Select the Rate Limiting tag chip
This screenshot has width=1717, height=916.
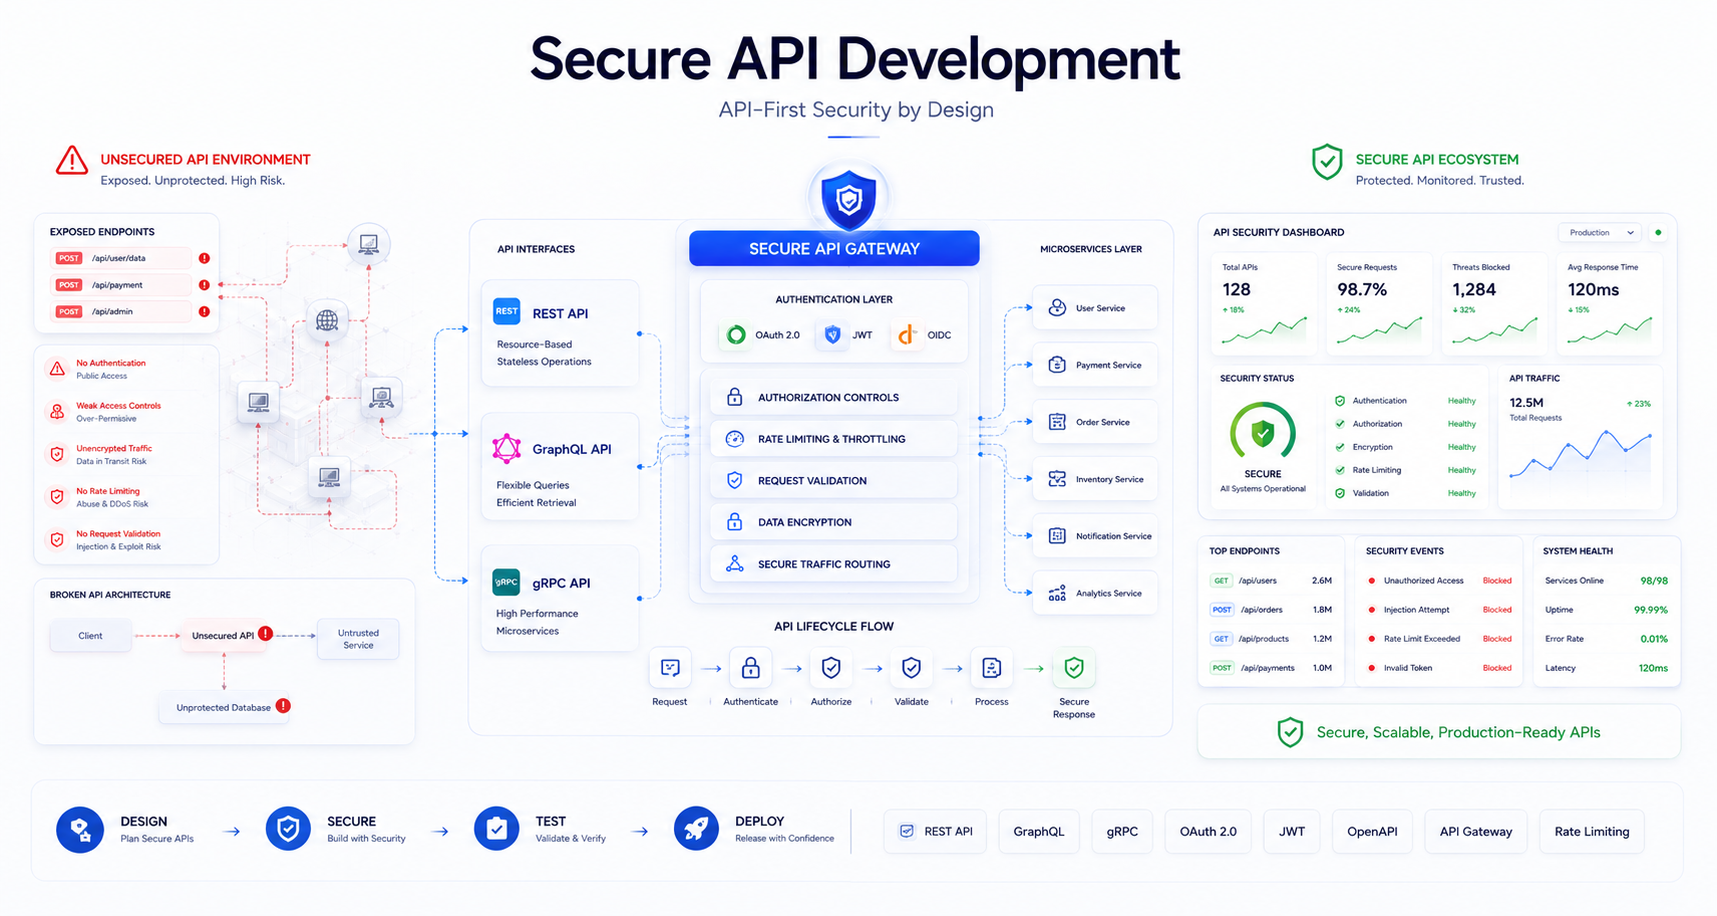click(x=1592, y=831)
